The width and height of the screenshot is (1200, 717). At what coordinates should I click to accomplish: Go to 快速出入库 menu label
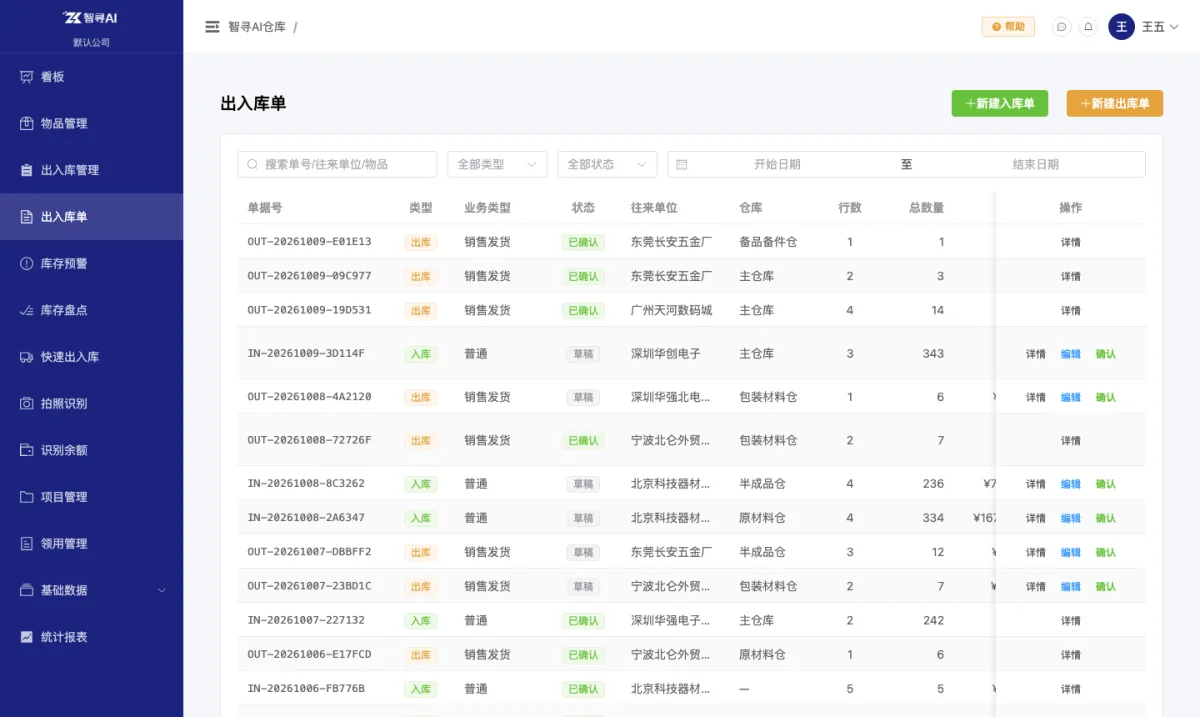pyautogui.click(x=70, y=357)
